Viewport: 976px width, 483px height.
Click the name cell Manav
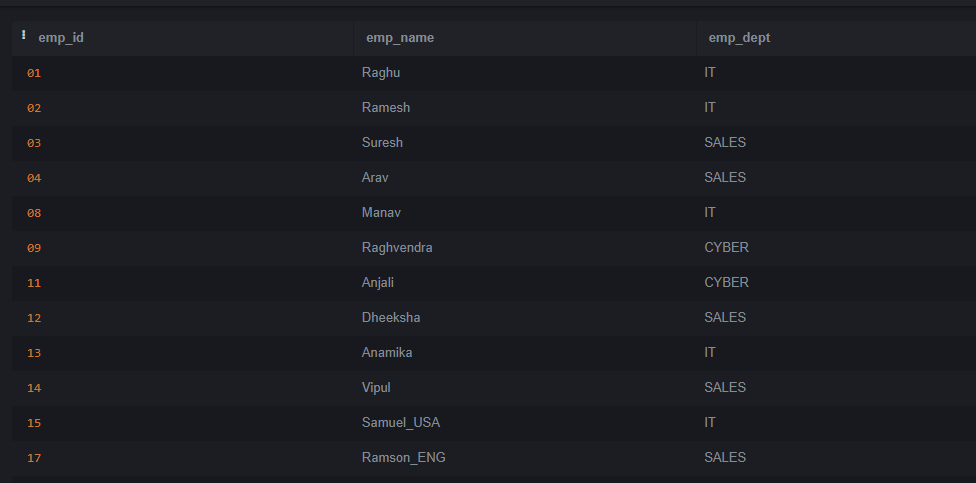381,213
